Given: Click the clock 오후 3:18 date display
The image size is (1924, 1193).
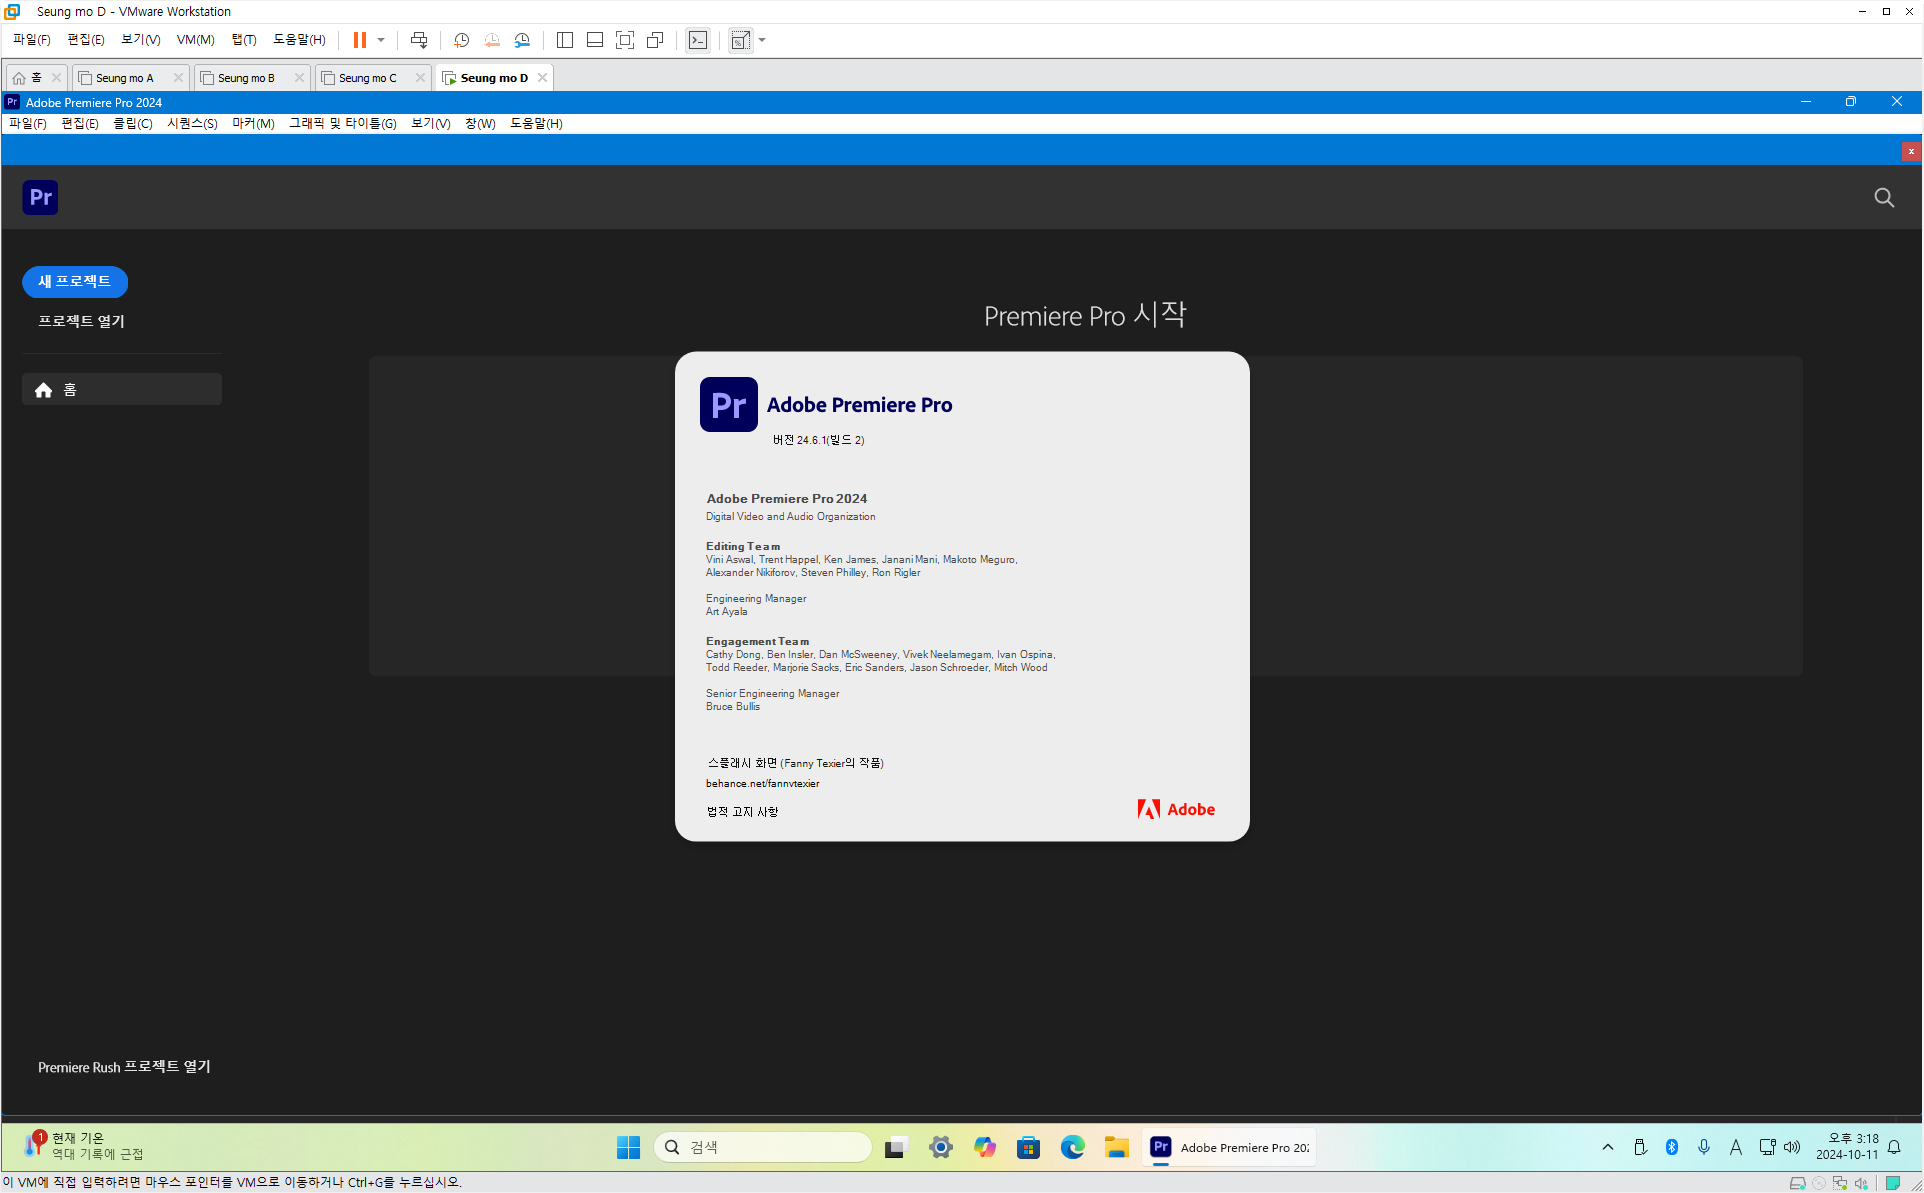Looking at the screenshot, I should pos(1847,1147).
